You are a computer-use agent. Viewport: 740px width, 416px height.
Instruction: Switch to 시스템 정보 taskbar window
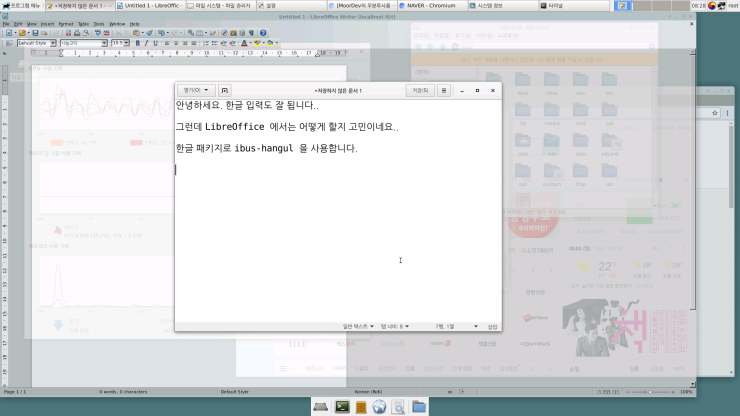click(x=503, y=6)
